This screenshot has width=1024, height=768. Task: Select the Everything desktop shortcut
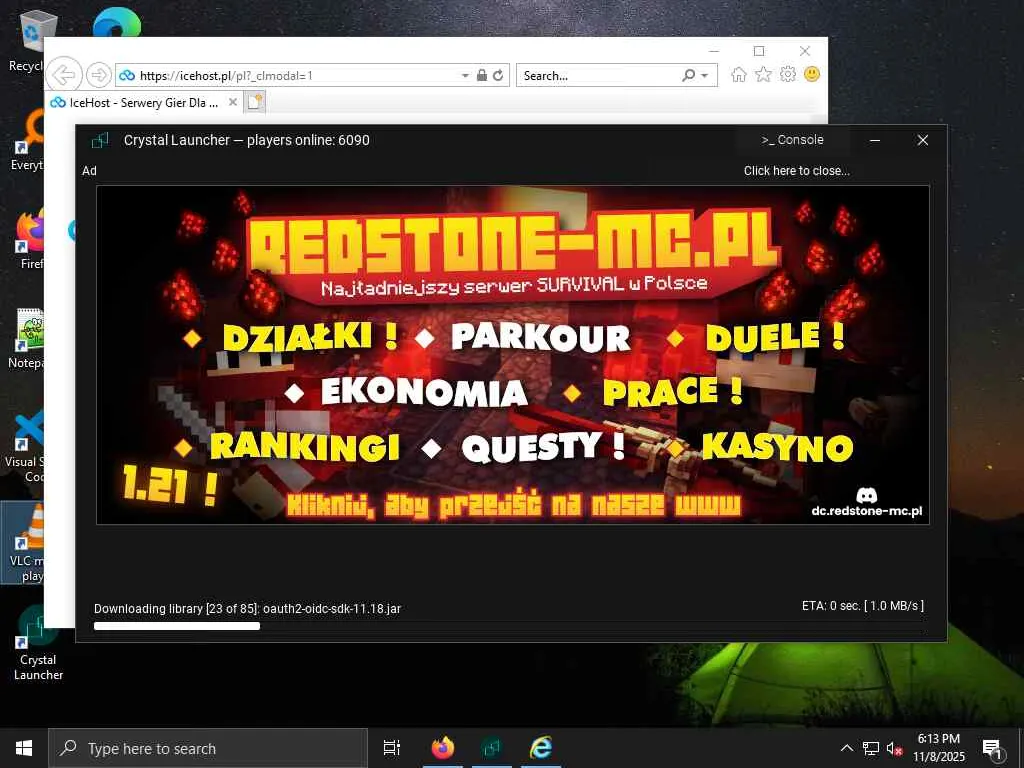pos(29,140)
